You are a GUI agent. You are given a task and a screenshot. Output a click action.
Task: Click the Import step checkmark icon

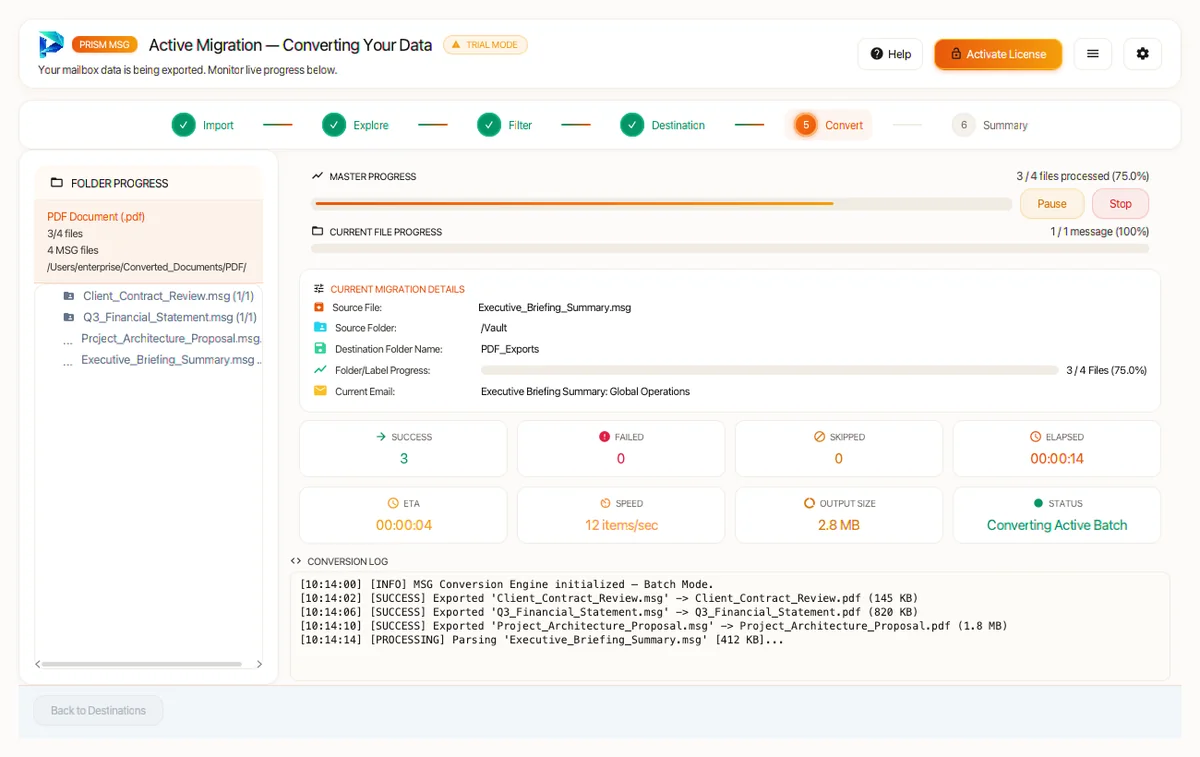click(183, 125)
